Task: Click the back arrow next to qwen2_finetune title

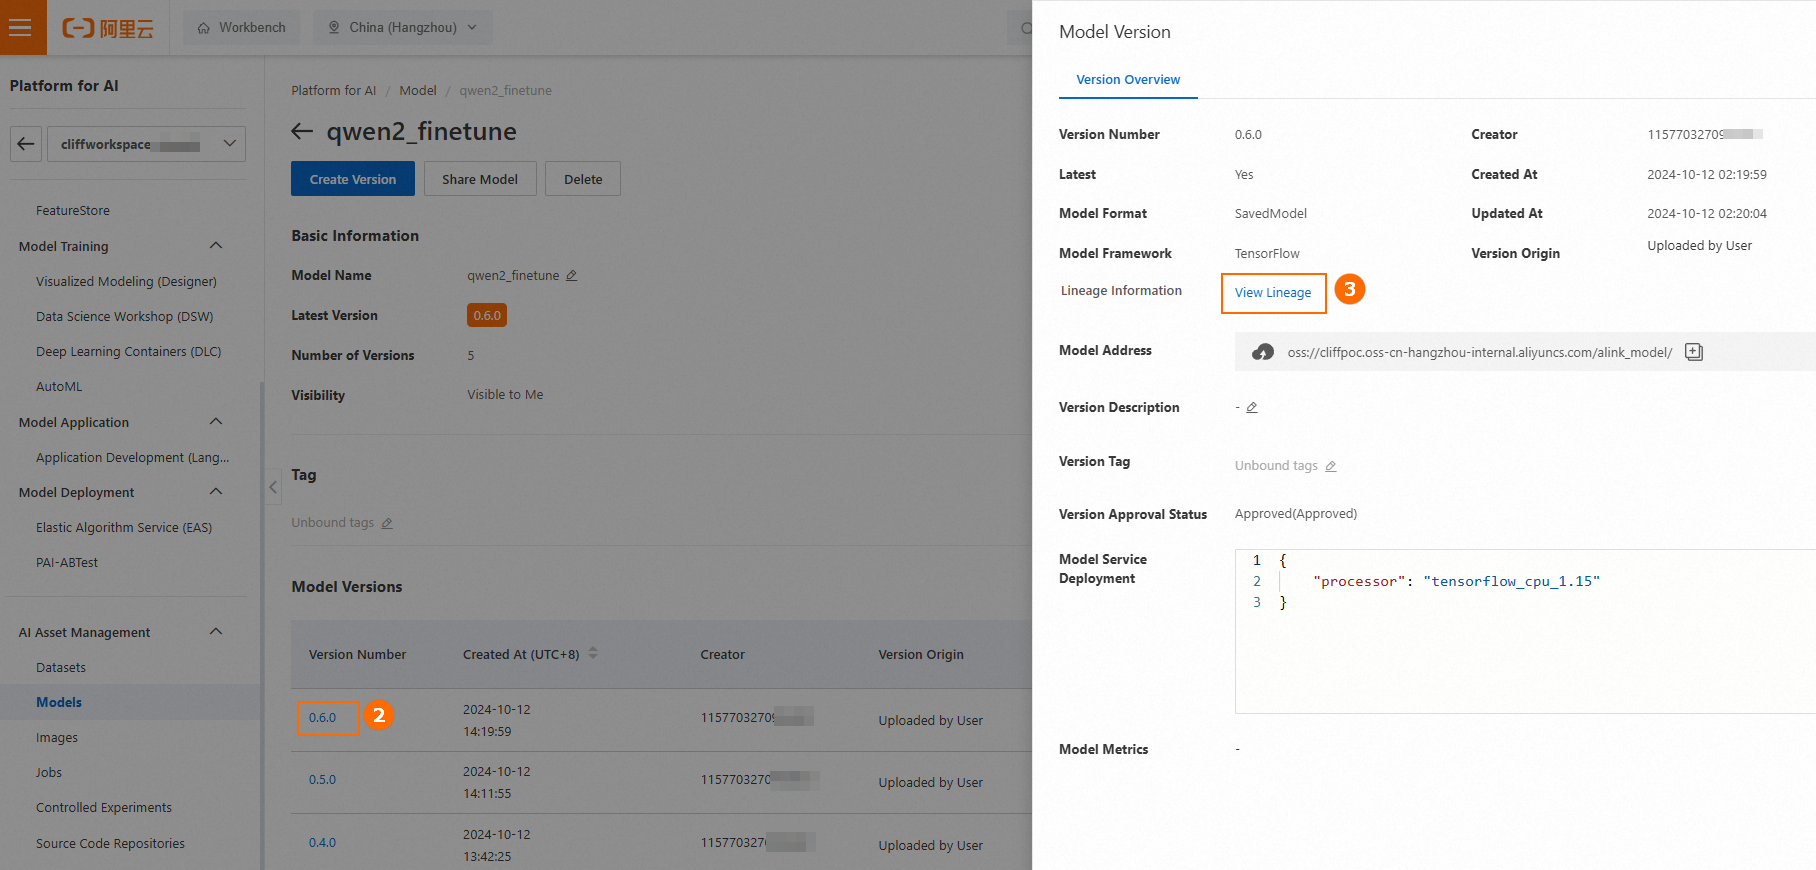Action: click(x=302, y=131)
